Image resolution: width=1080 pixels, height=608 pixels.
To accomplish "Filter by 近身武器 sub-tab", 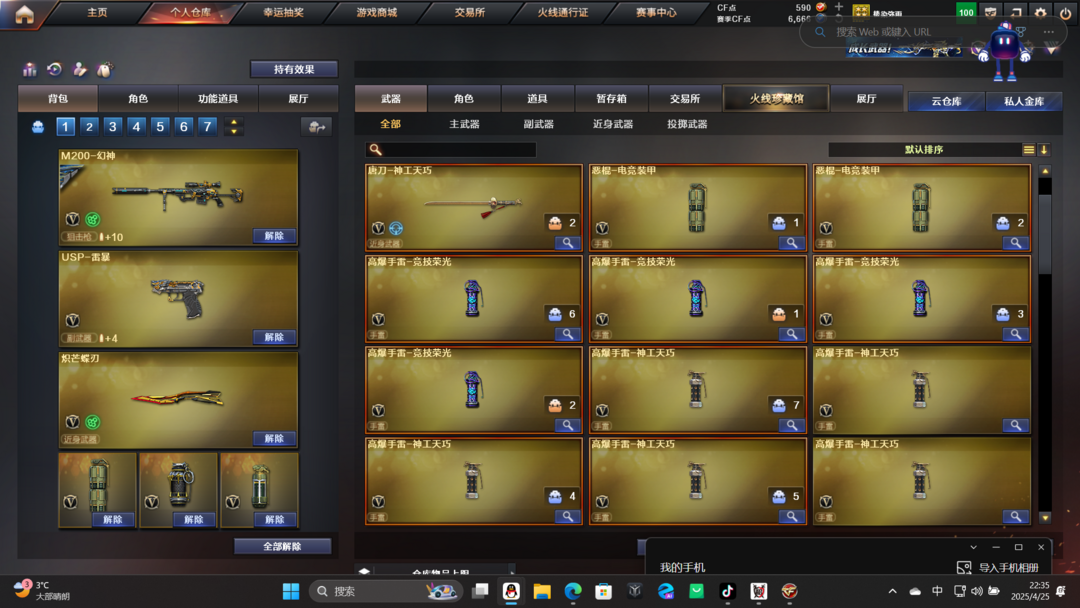I will click(612, 124).
